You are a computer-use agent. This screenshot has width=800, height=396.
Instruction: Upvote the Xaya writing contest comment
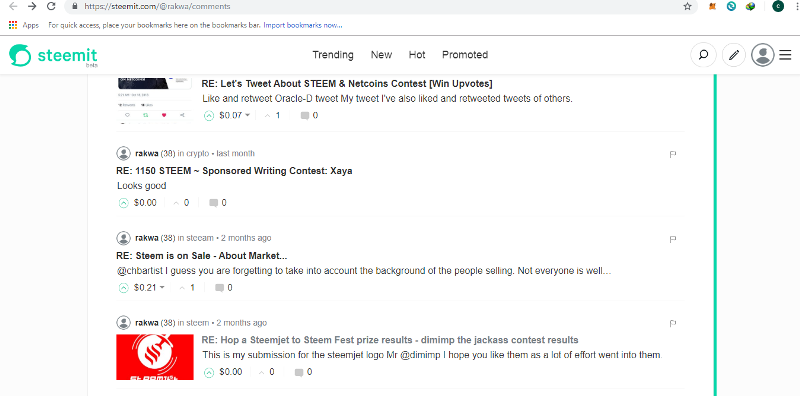(123, 203)
